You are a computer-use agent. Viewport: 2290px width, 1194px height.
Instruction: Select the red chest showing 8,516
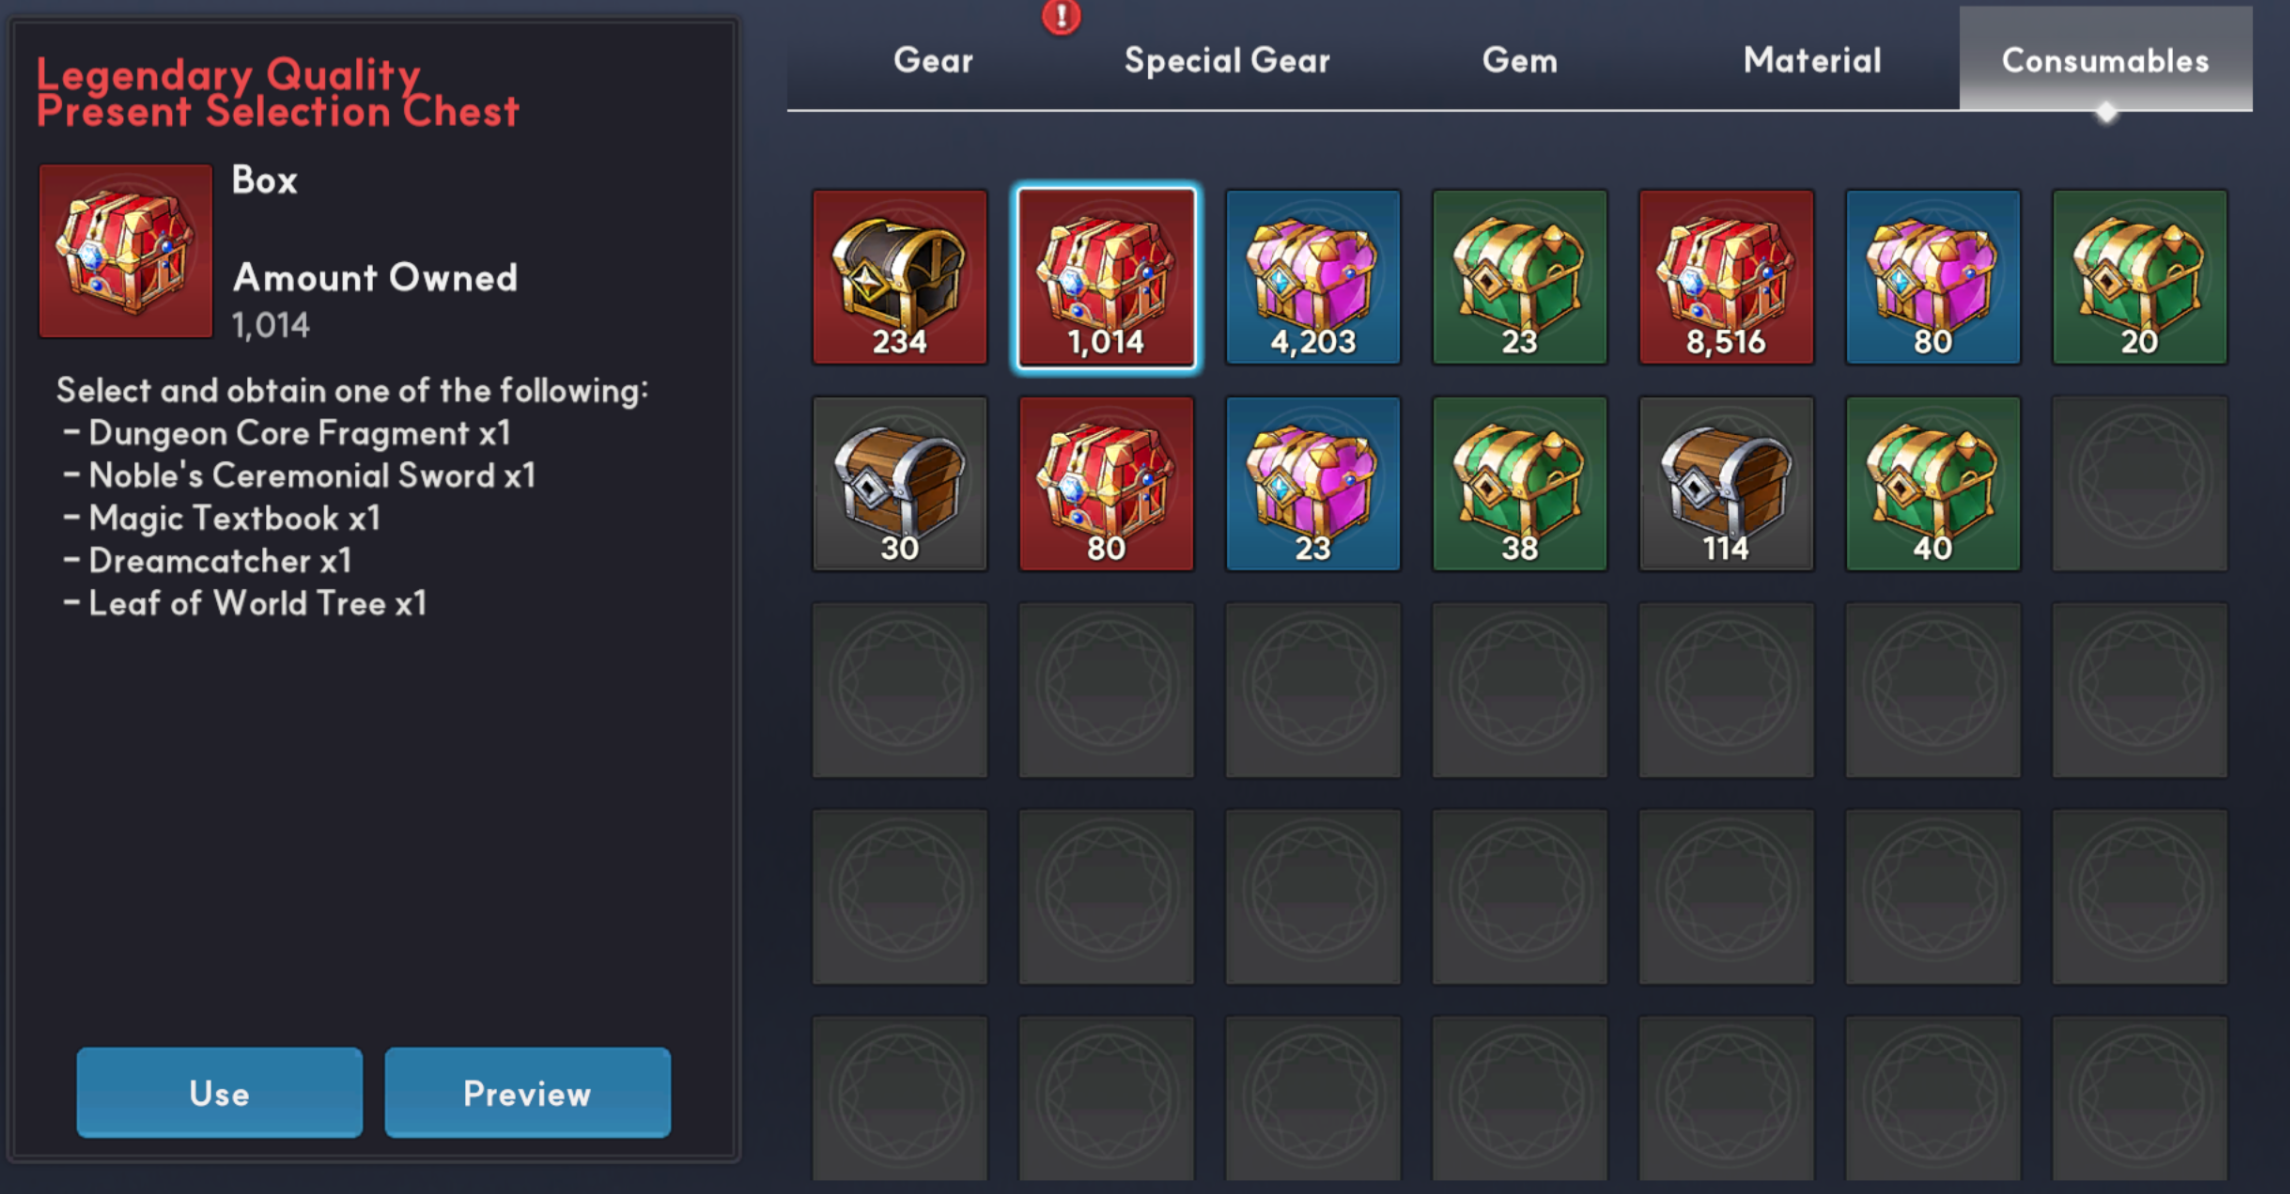(1726, 277)
